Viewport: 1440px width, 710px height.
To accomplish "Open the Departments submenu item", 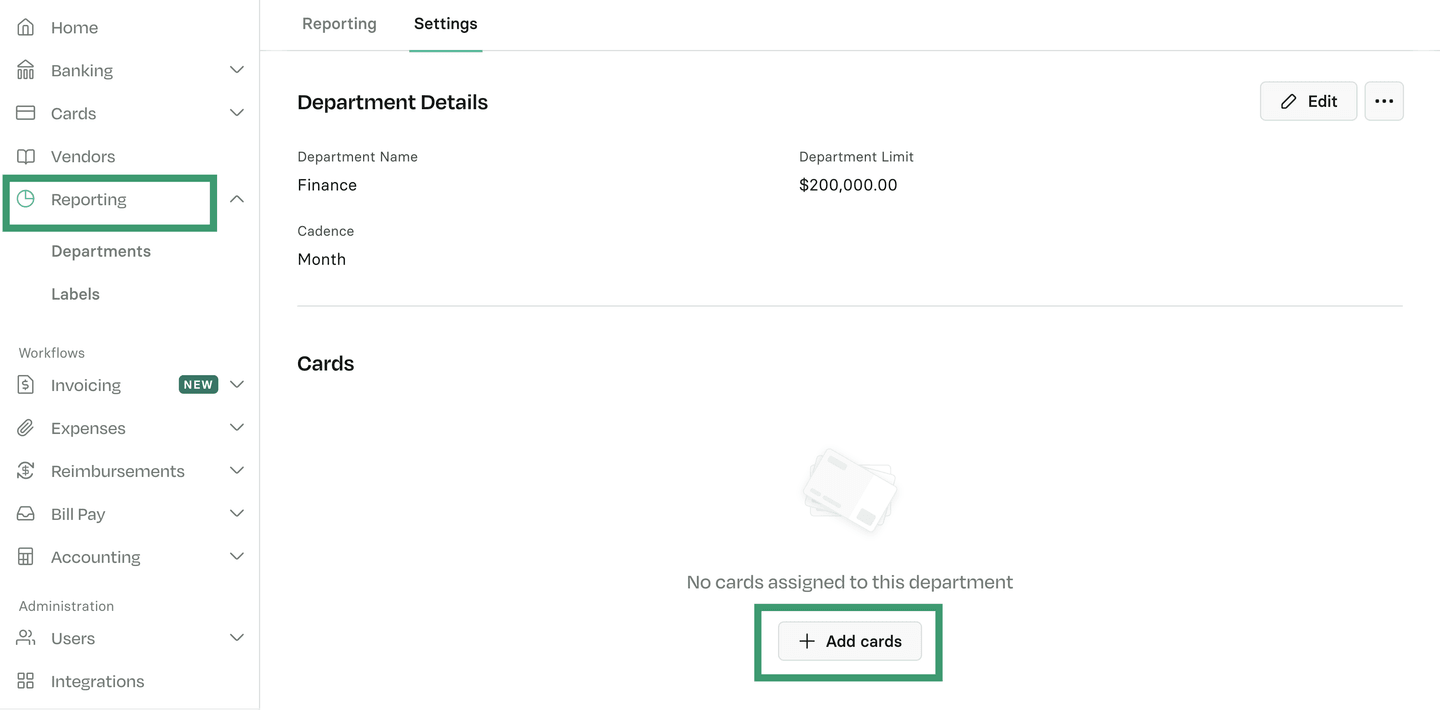I will tap(101, 251).
